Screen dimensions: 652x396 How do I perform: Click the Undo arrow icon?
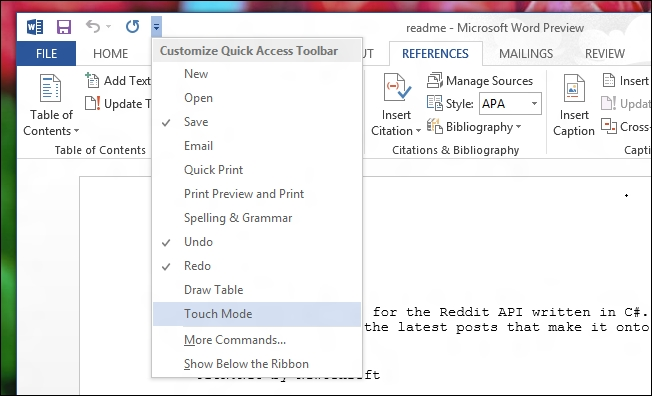(x=93, y=27)
